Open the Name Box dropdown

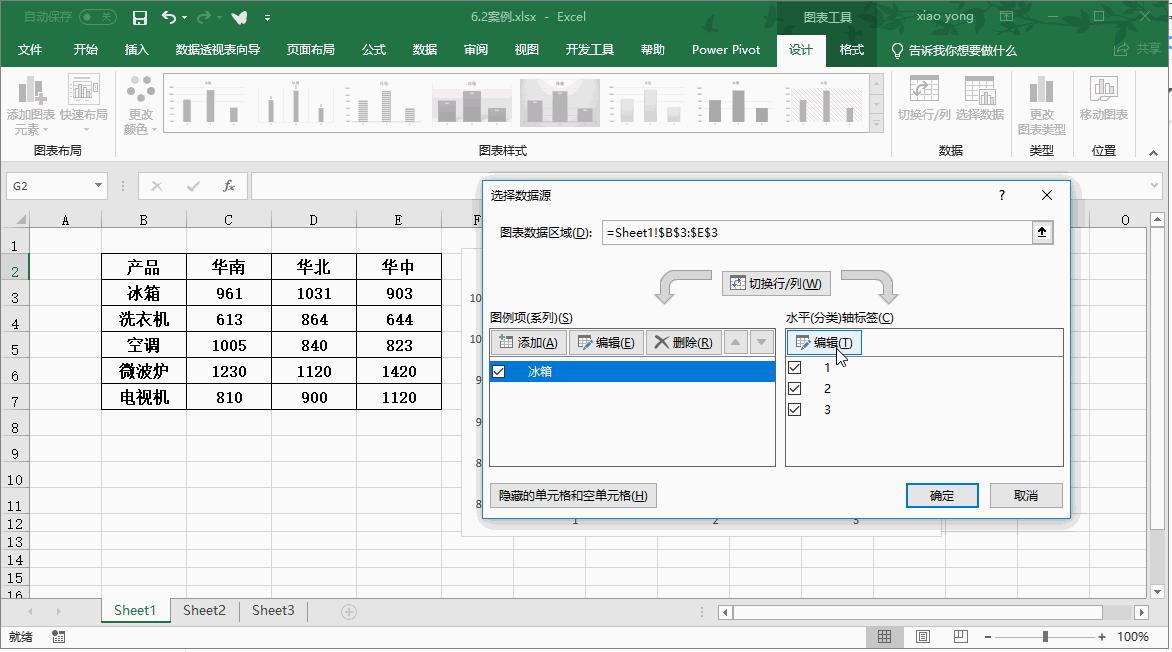[97, 186]
